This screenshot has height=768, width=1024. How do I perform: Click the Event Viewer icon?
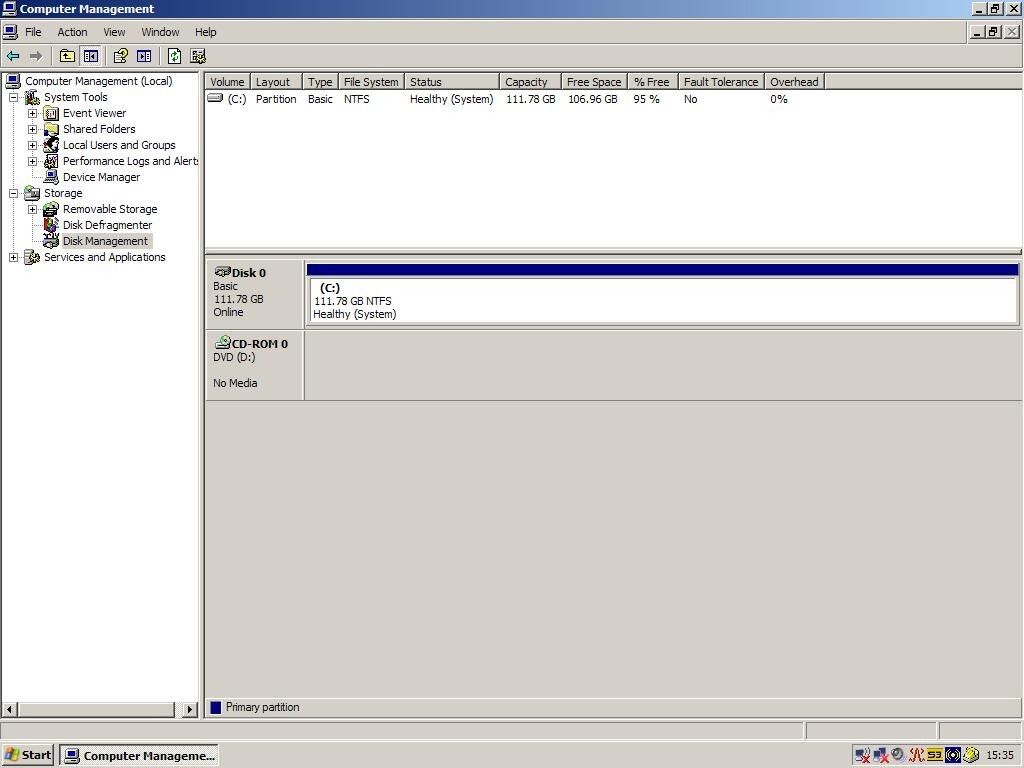point(51,113)
